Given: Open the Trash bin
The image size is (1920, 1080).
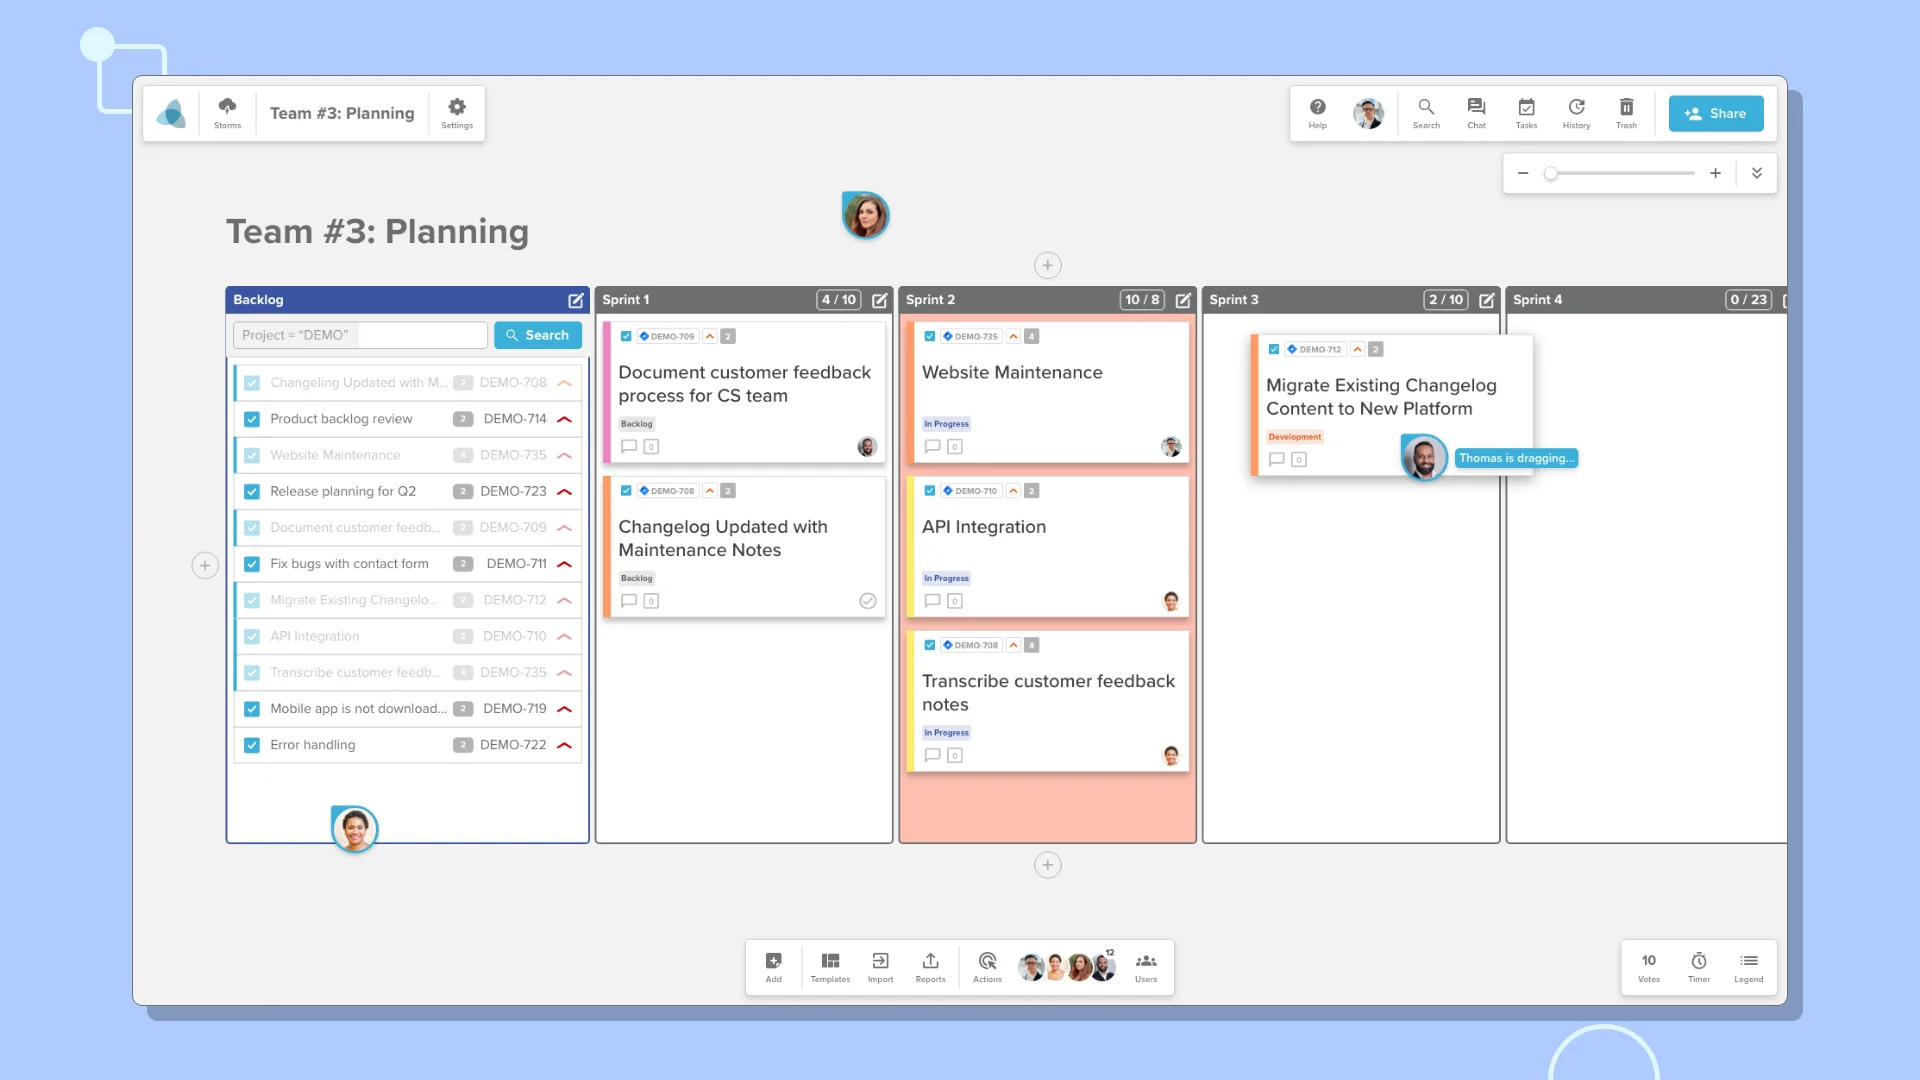Looking at the screenshot, I should [x=1626, y=112].
